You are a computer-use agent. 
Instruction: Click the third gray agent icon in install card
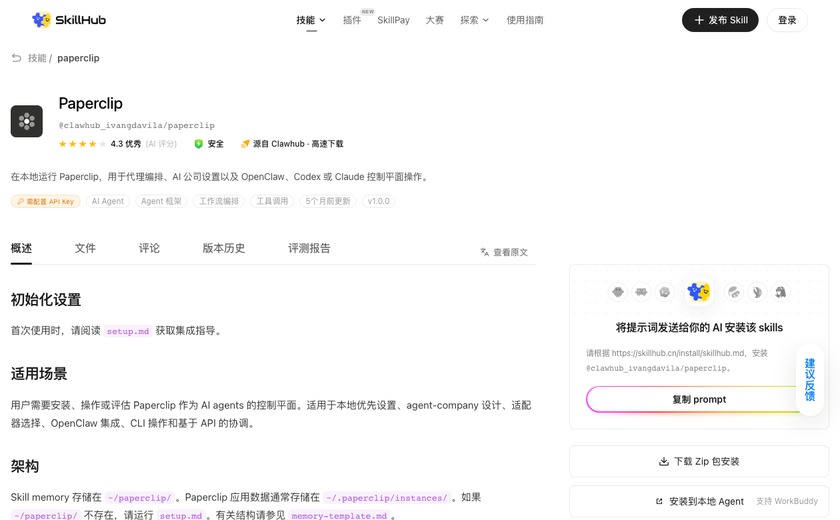pos(665,292)
